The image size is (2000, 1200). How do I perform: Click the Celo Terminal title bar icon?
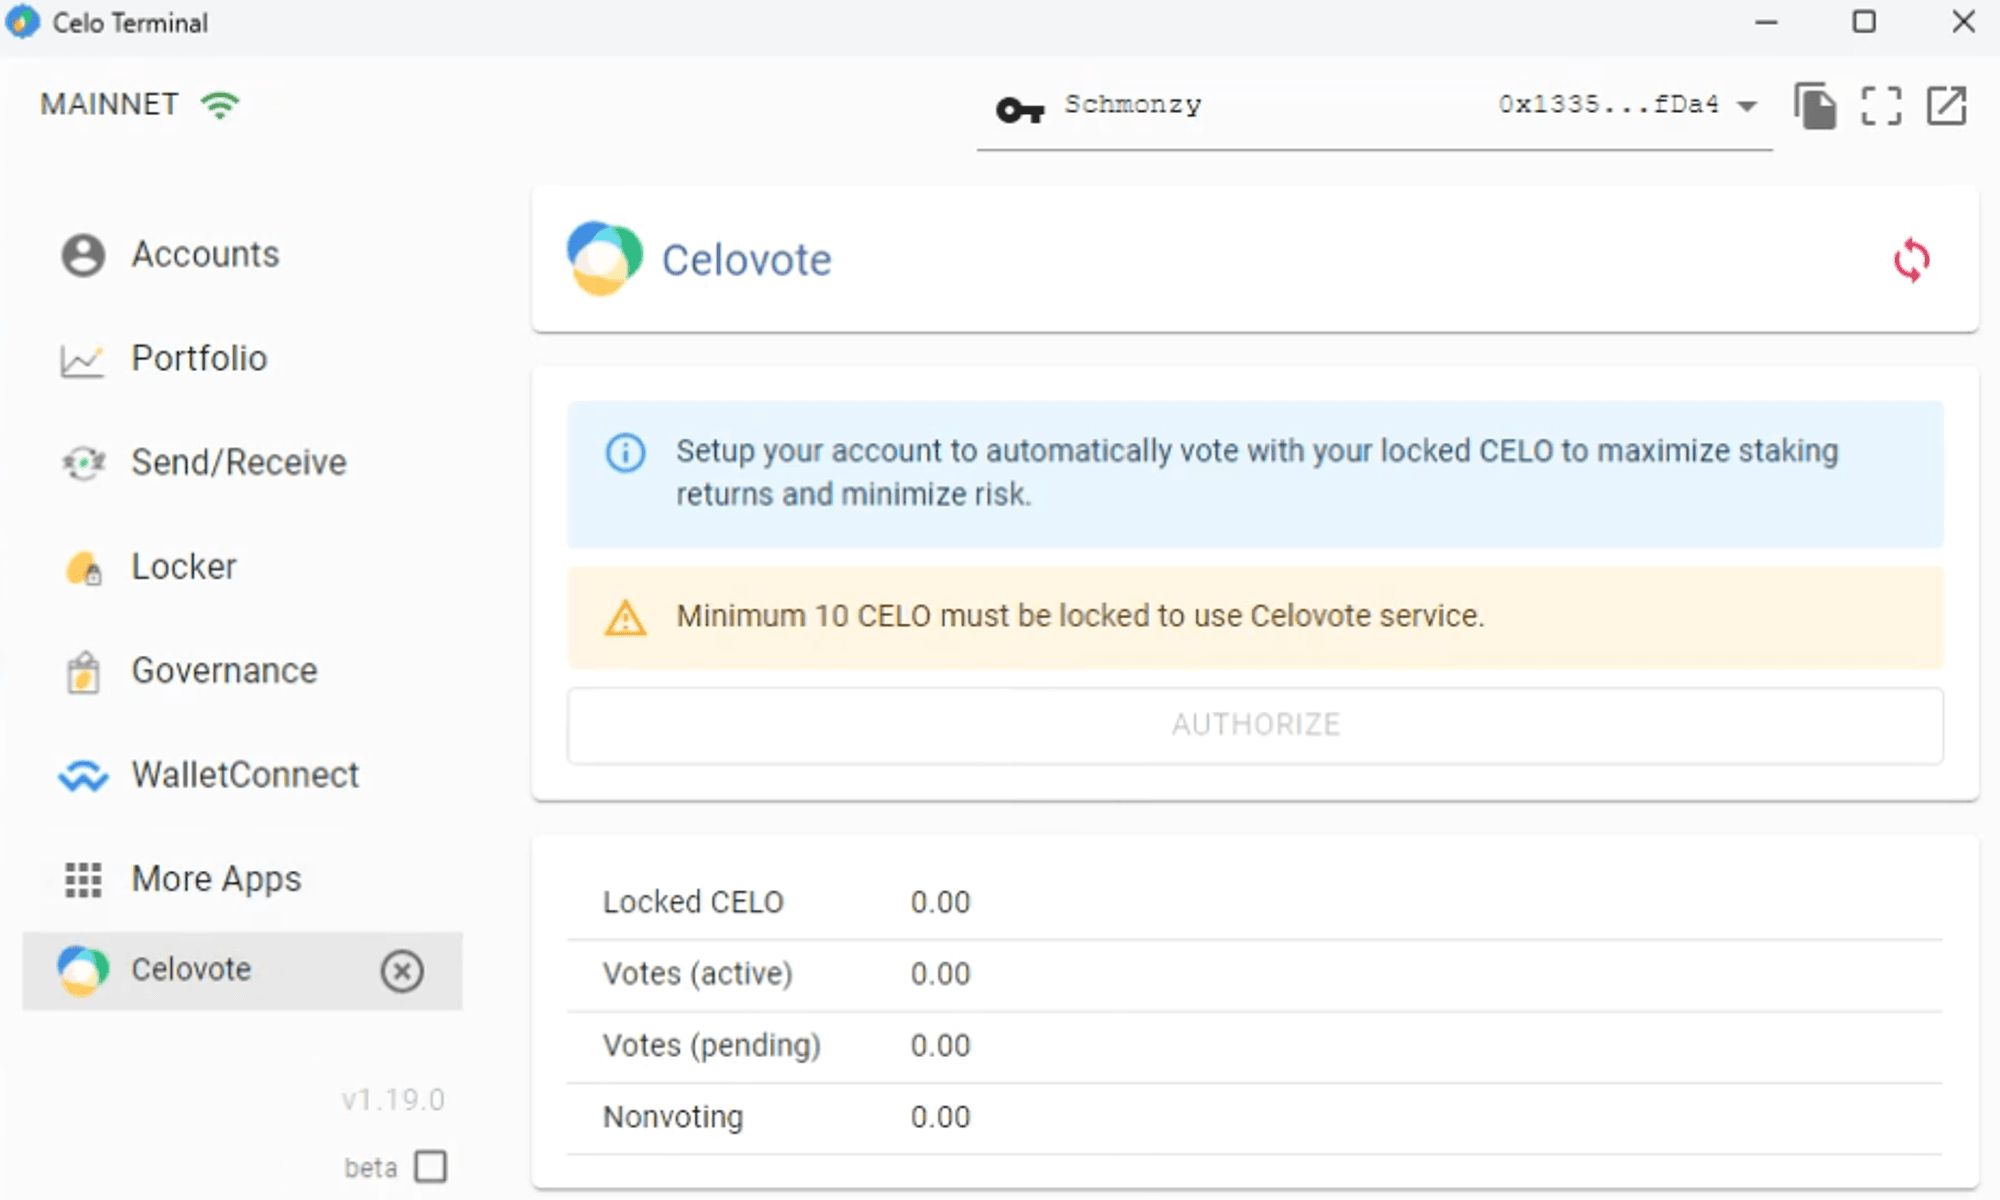23,22
